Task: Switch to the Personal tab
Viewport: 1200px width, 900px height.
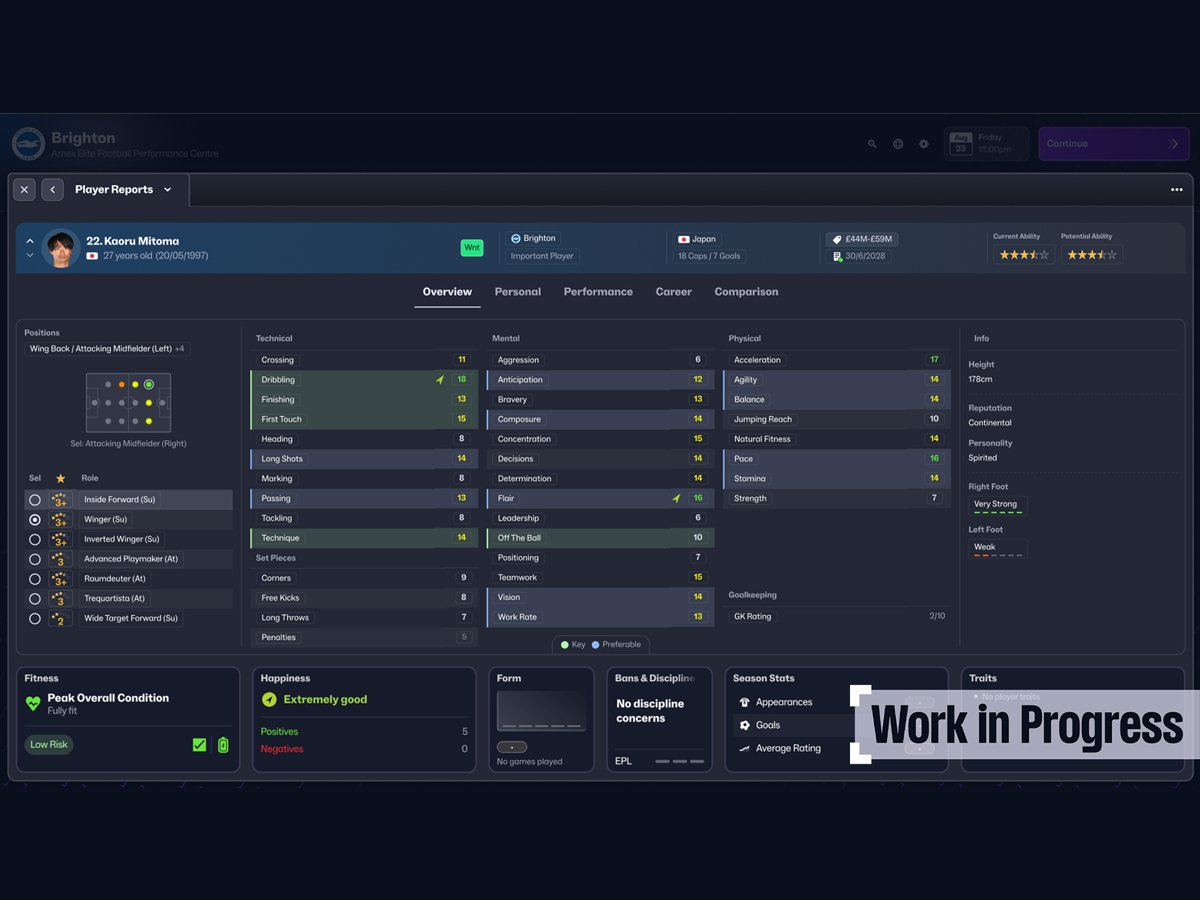Action: 518,292
